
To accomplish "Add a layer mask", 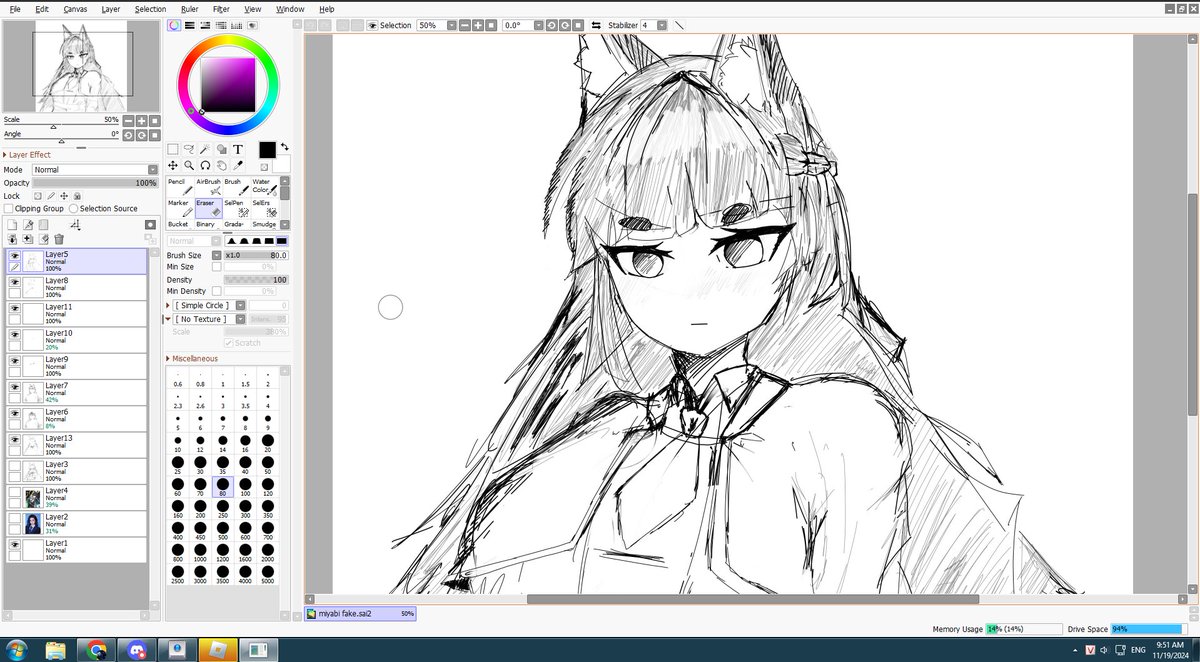I will click(x=150, y=225).
